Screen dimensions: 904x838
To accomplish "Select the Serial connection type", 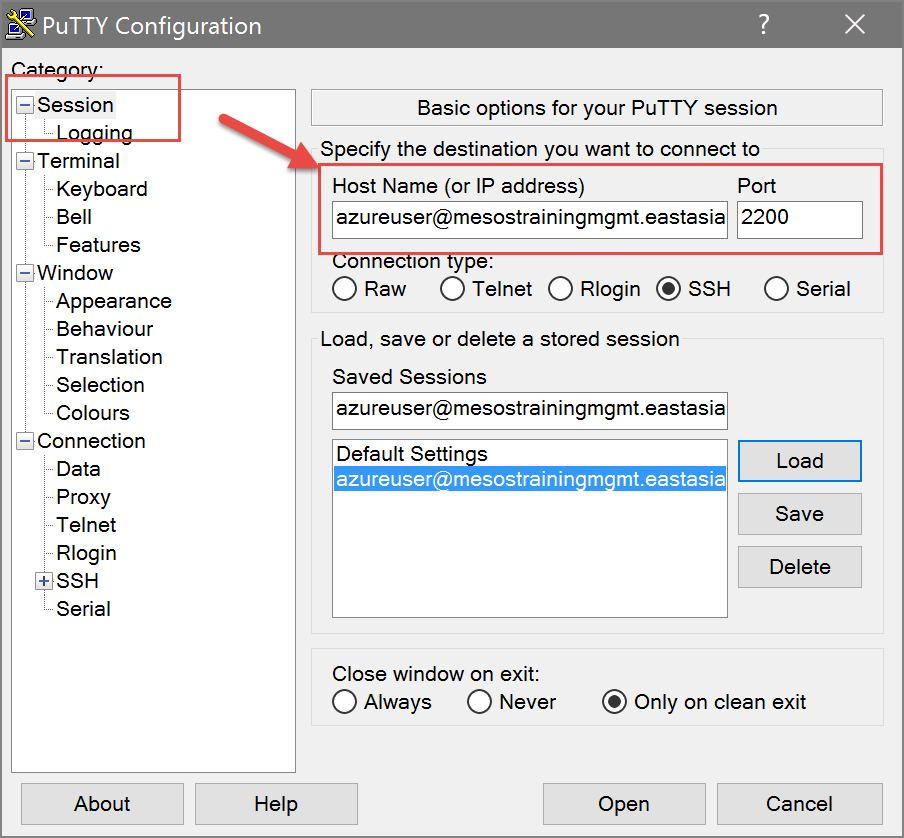I will click(776, 289).
